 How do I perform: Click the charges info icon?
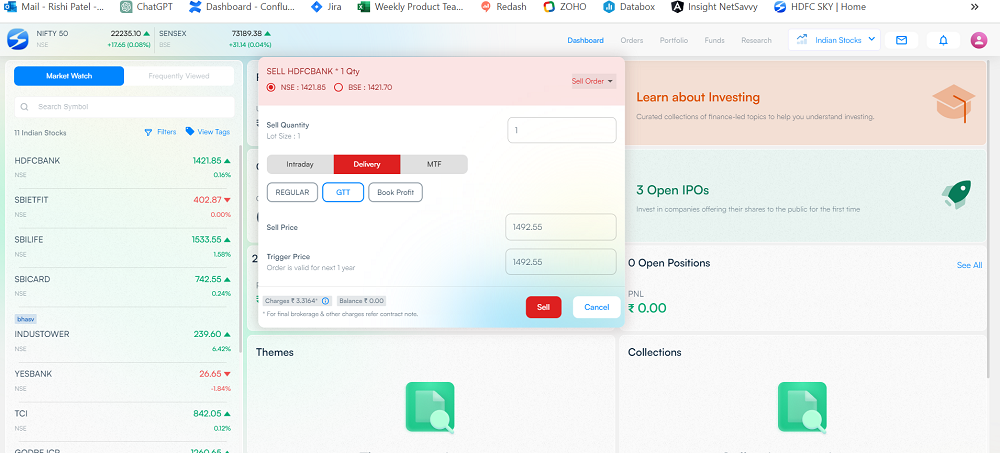[325, 301]
